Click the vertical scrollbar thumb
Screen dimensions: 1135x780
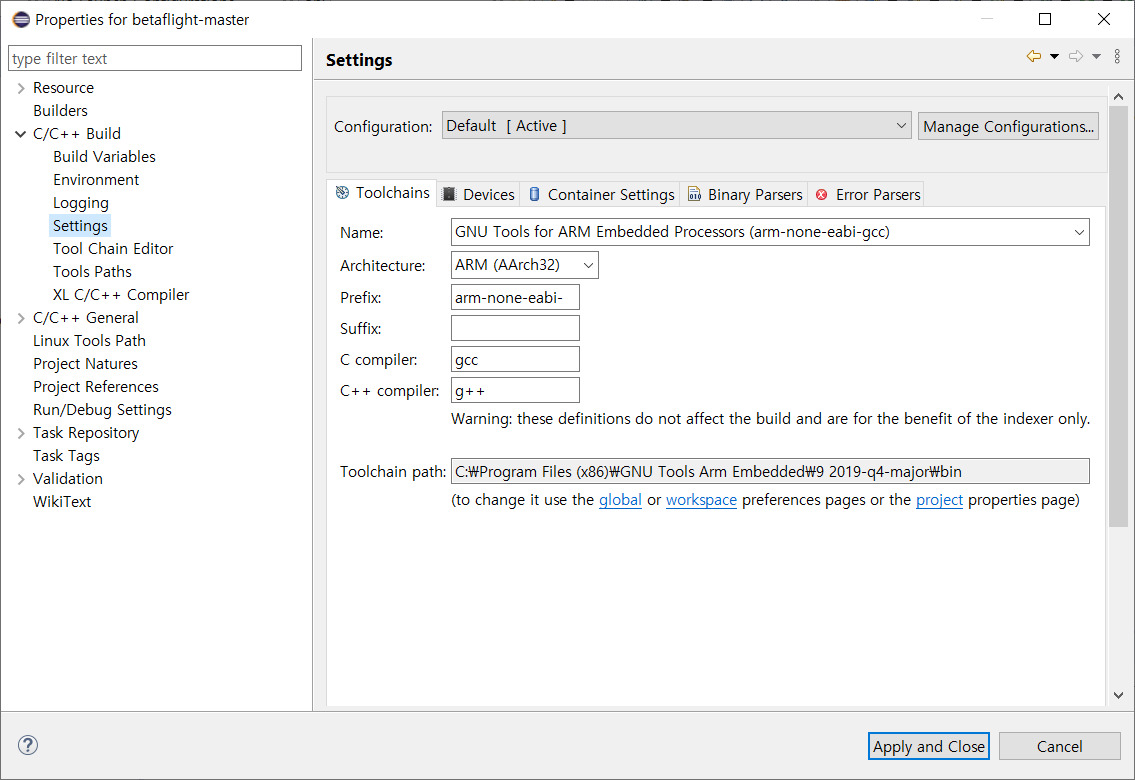1118,316
